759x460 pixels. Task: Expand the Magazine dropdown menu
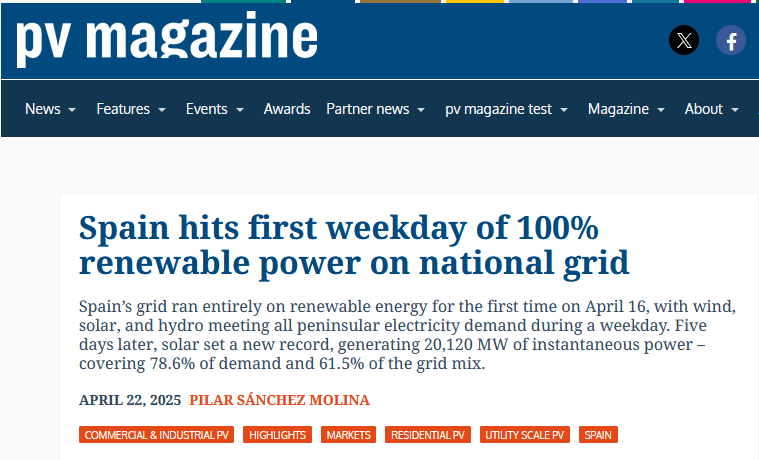click(x=626, y=109)
